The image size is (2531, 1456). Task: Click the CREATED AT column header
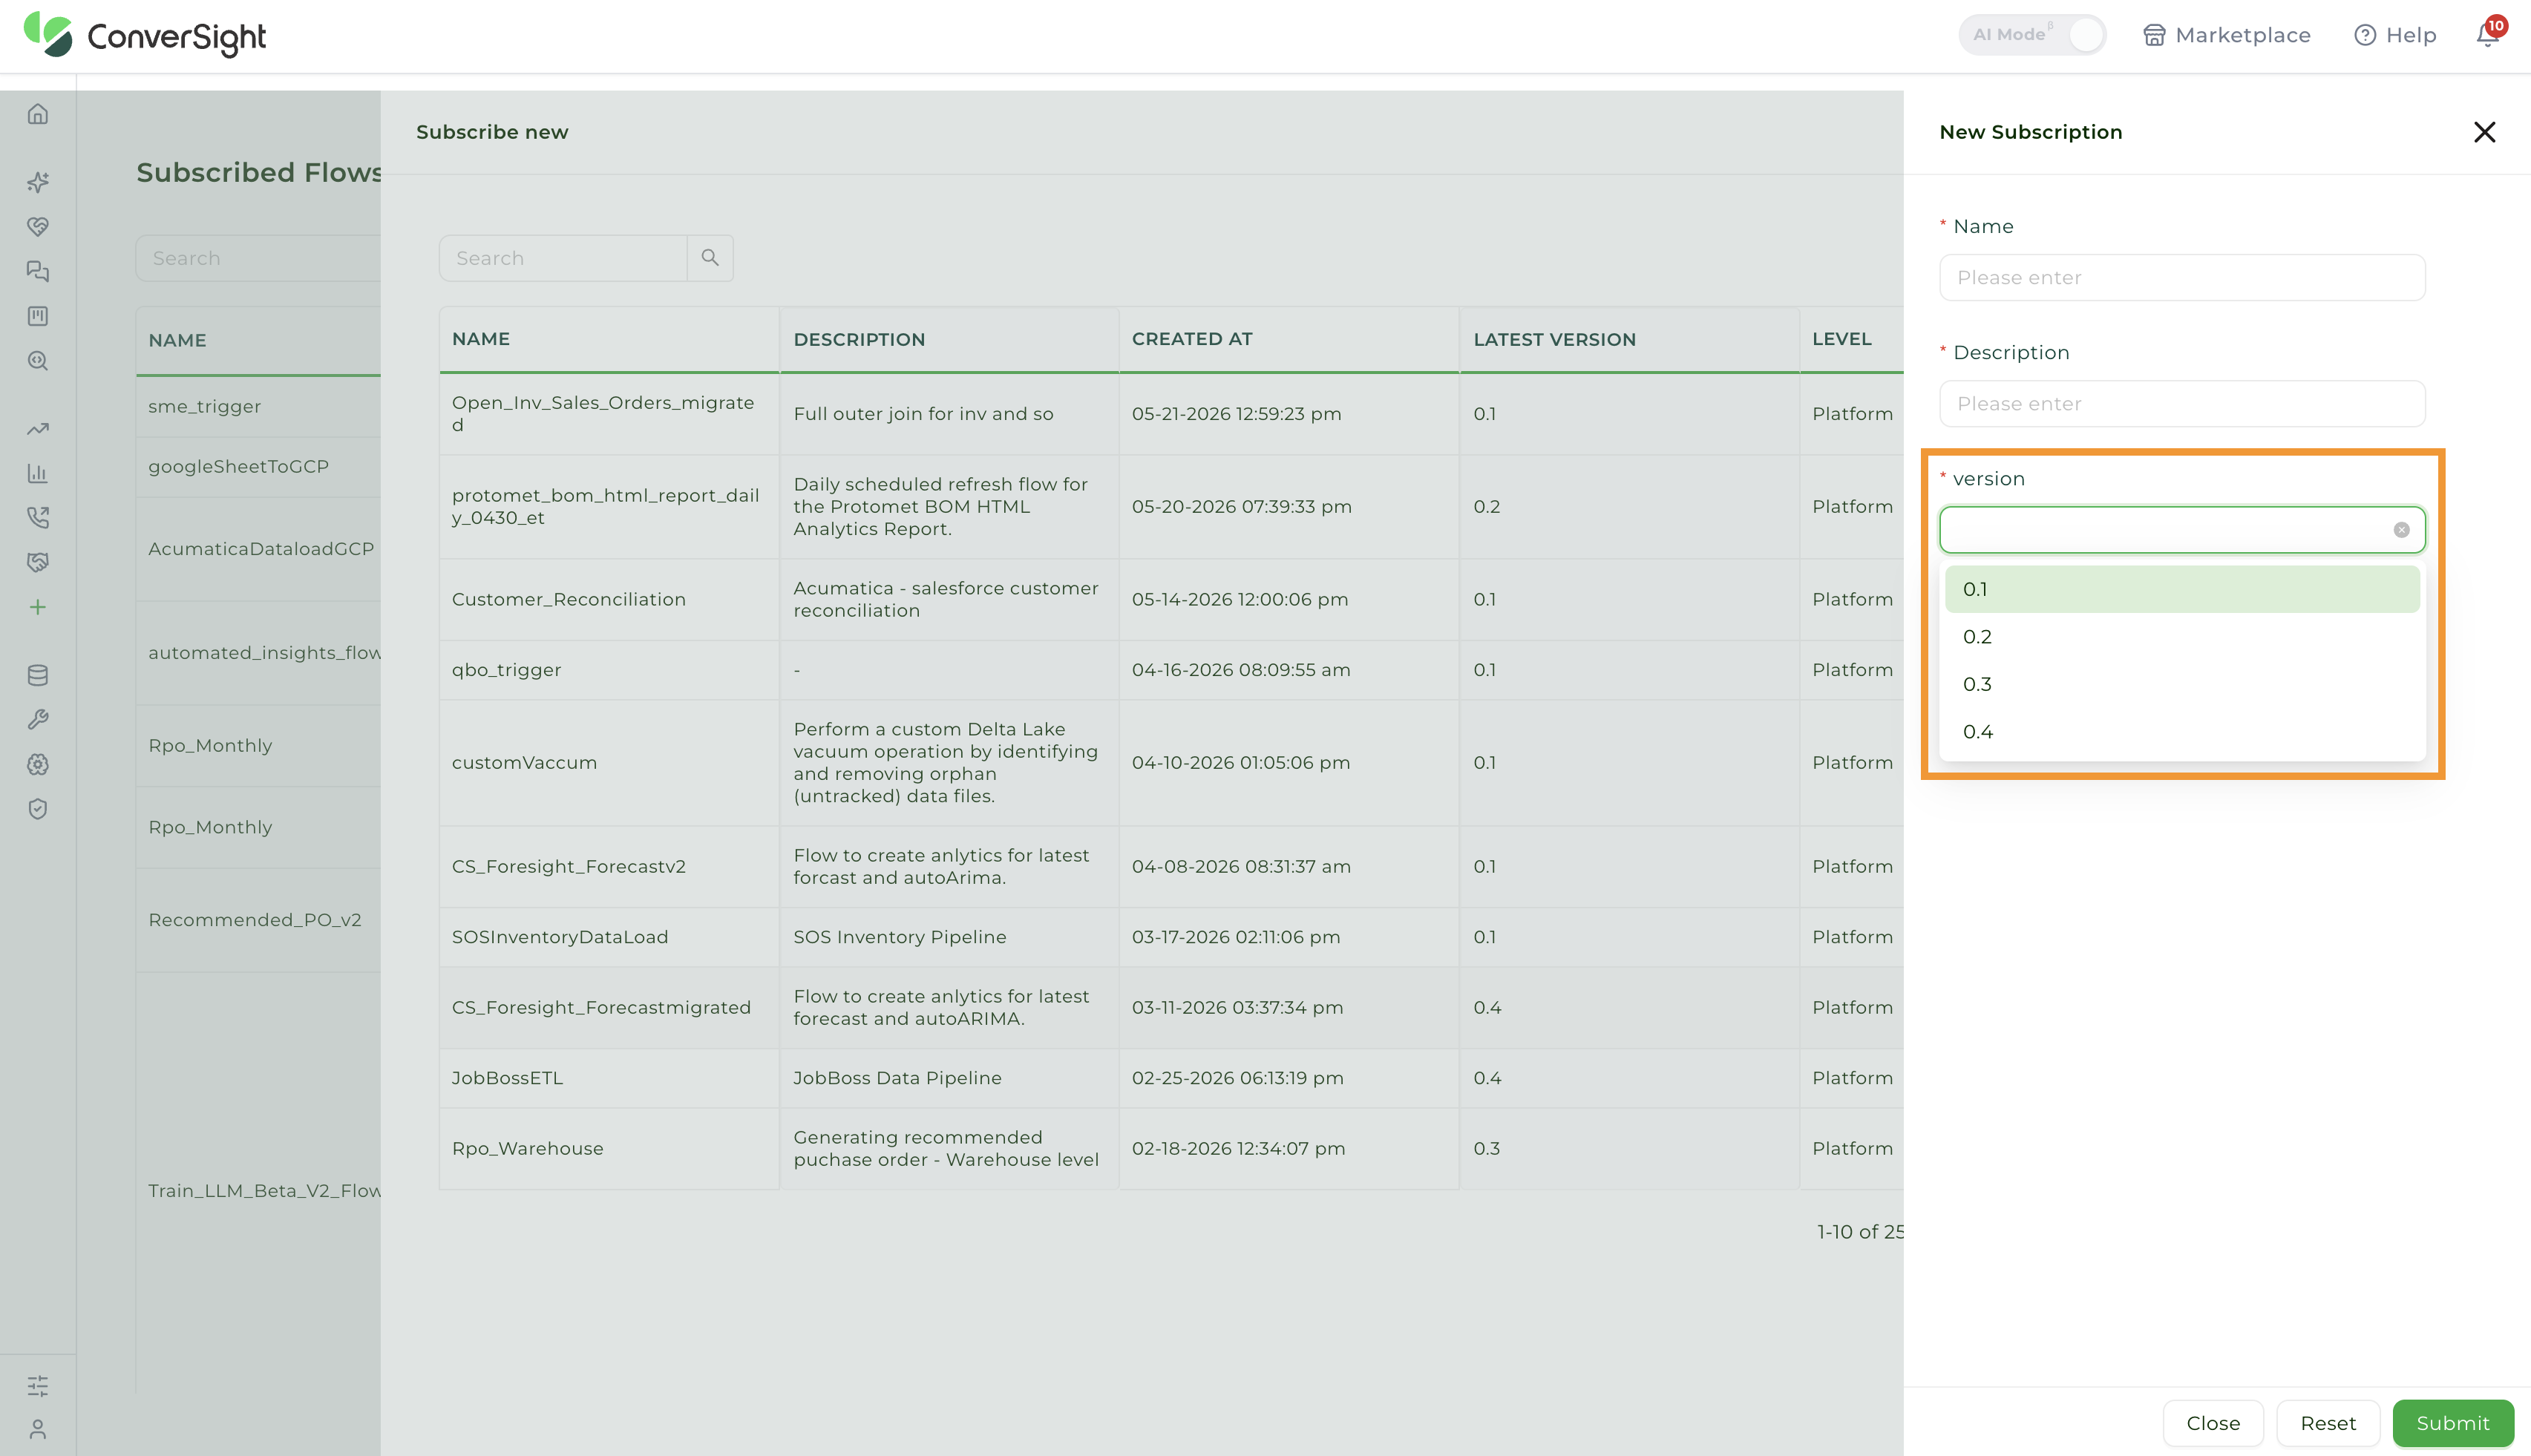point(1191,339)
